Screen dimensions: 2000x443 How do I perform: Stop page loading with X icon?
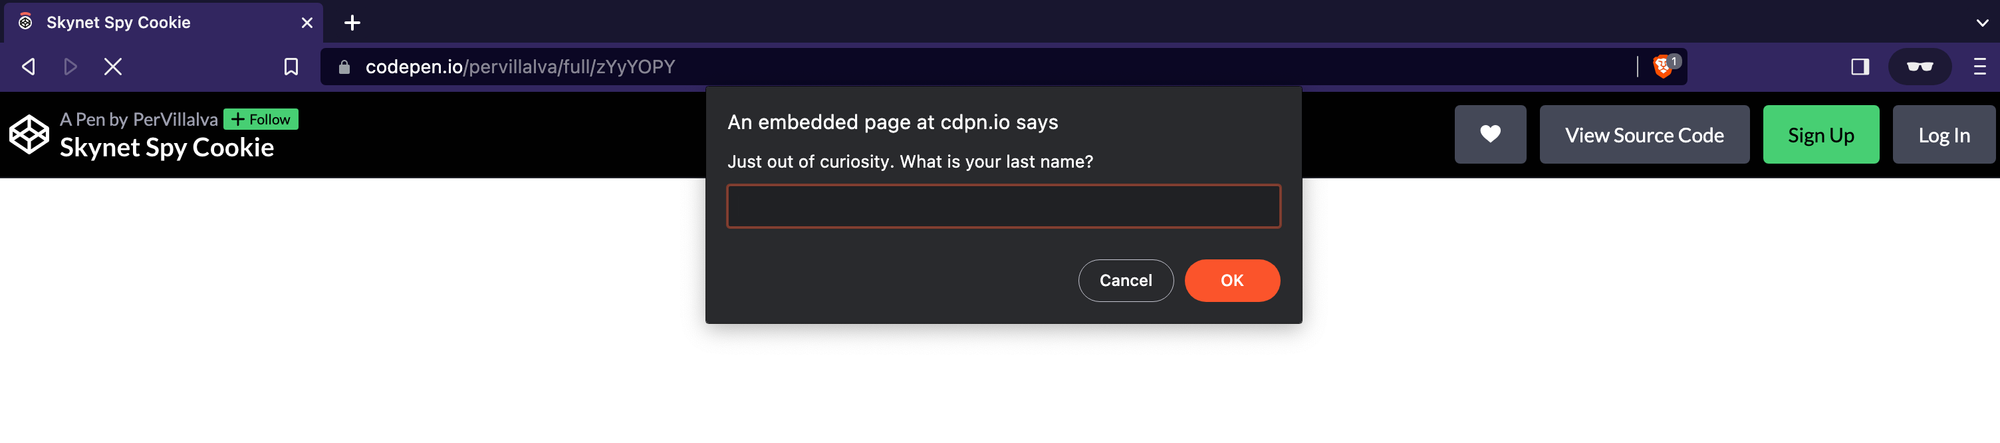click(113, 66)
